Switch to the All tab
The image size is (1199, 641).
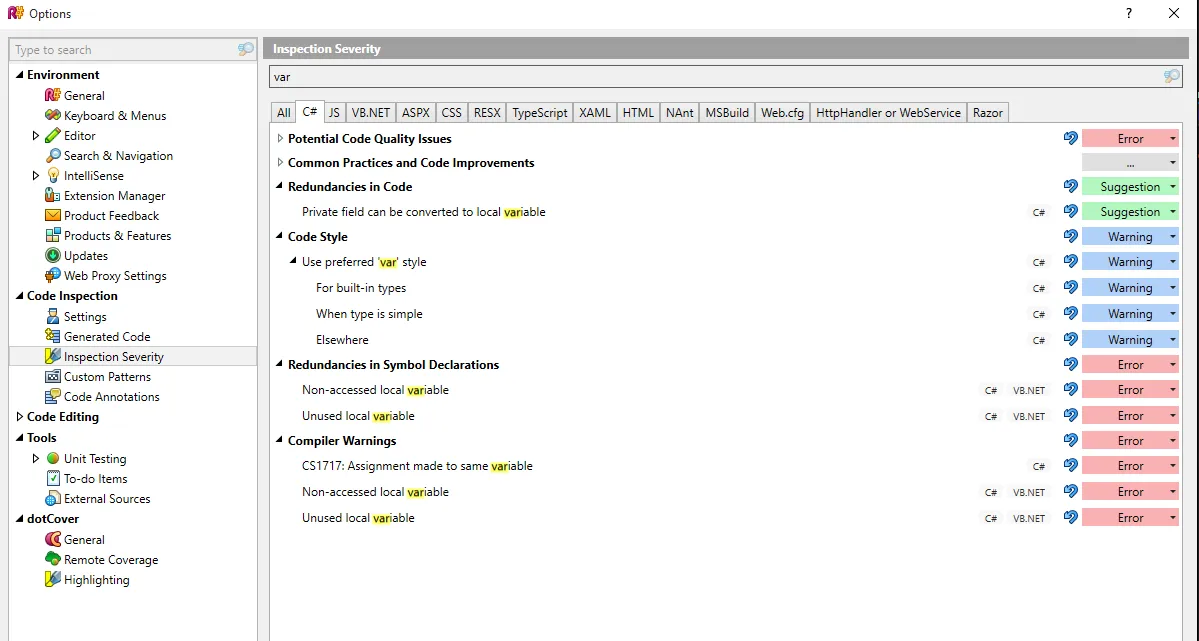[x=284, y=112]
